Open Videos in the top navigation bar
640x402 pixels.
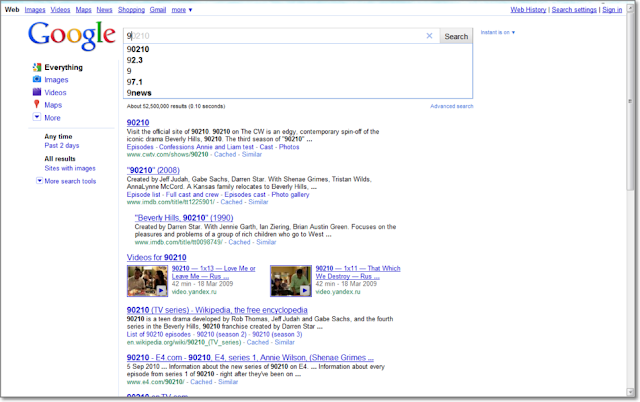point(60,10)
